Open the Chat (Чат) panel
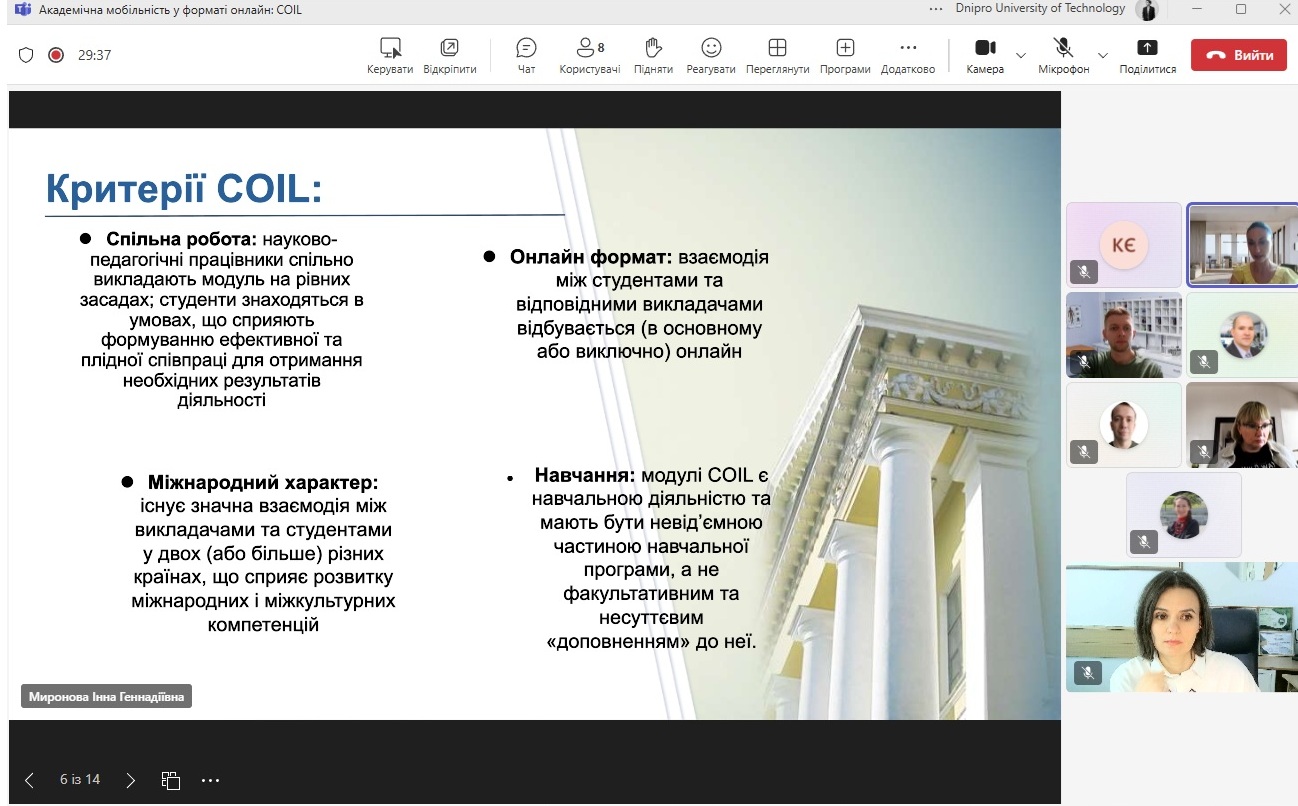1298x806 pixels. [x=526, y=48]
